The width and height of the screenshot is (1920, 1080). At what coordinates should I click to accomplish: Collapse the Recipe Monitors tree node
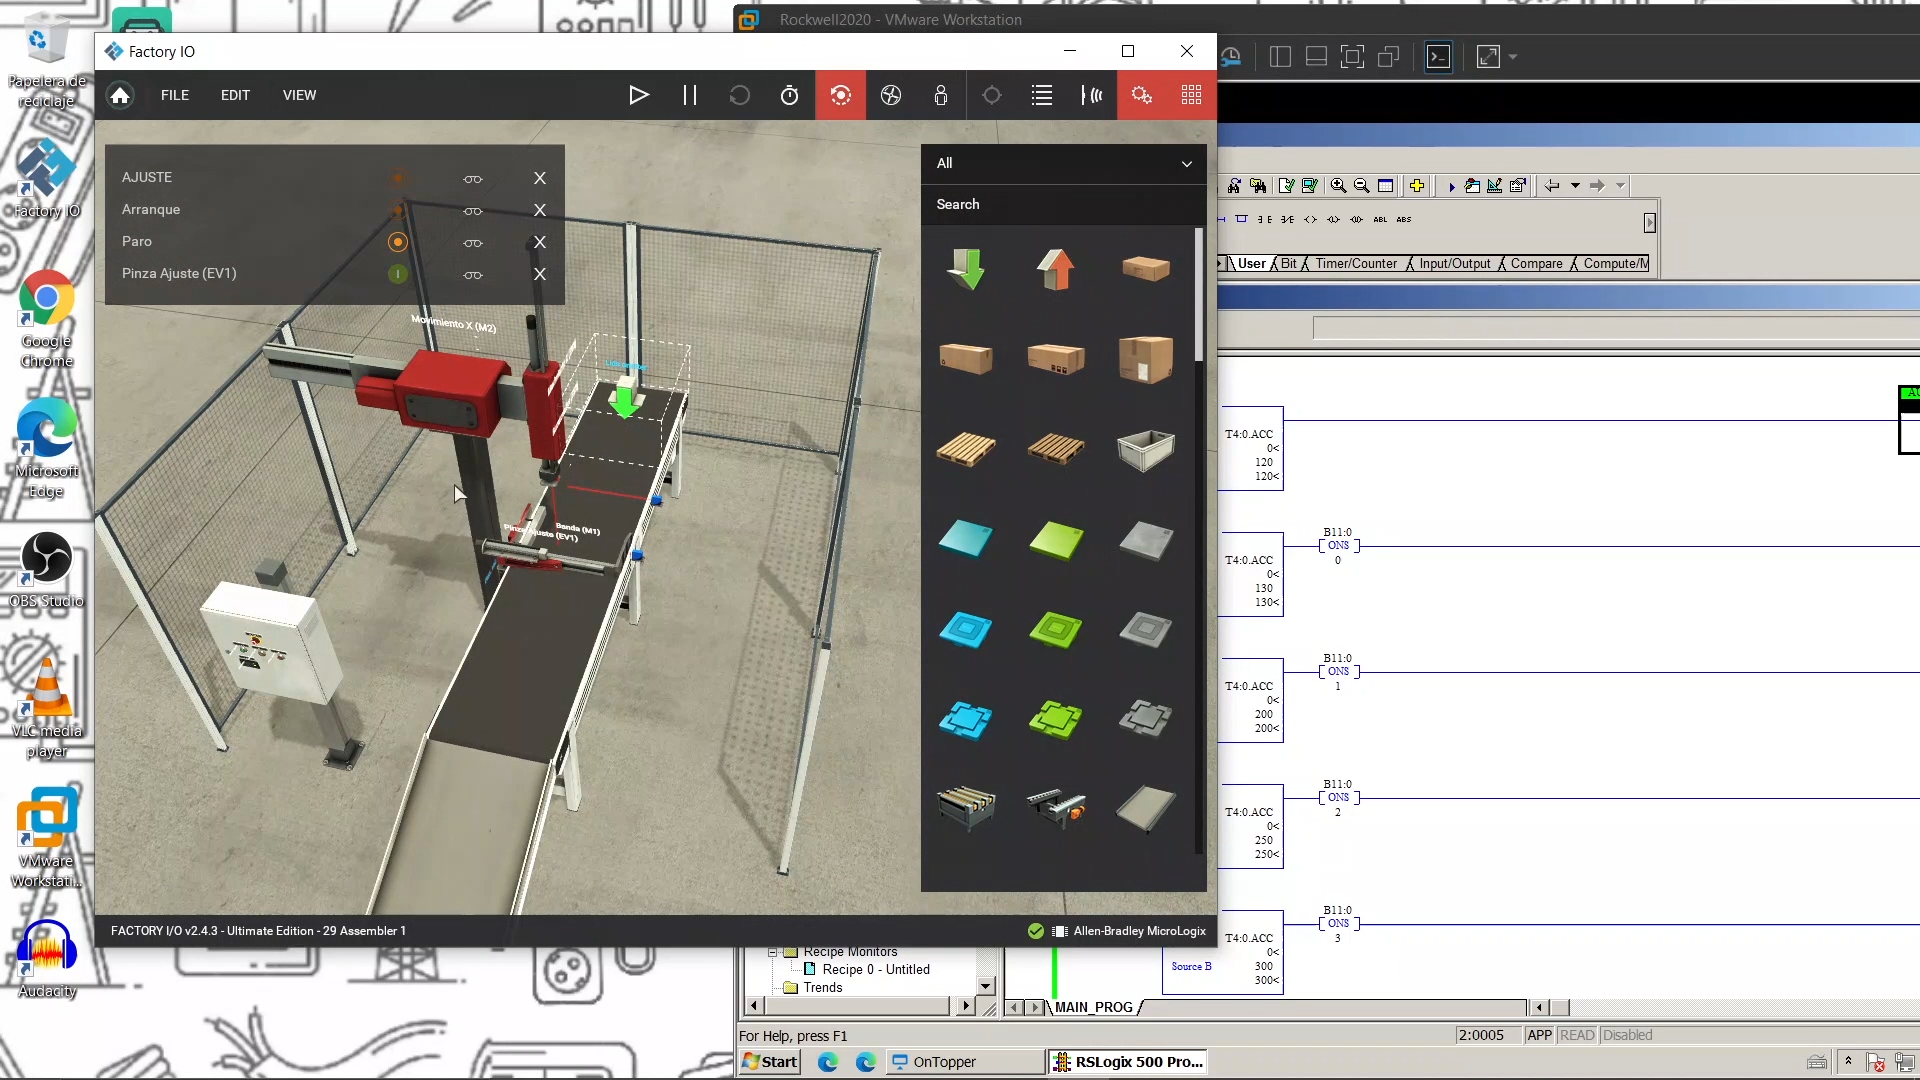[772, 952]
